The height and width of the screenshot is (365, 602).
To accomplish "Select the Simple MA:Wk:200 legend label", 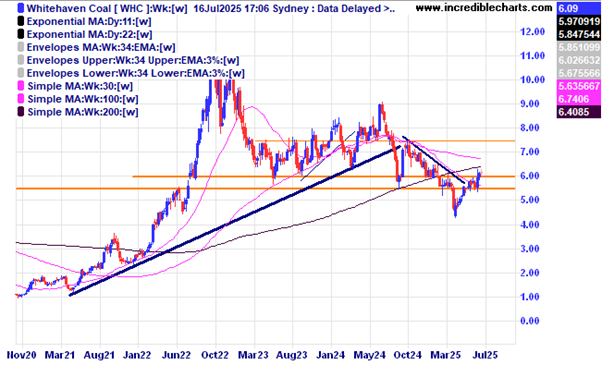I will (x=83, y=112).
